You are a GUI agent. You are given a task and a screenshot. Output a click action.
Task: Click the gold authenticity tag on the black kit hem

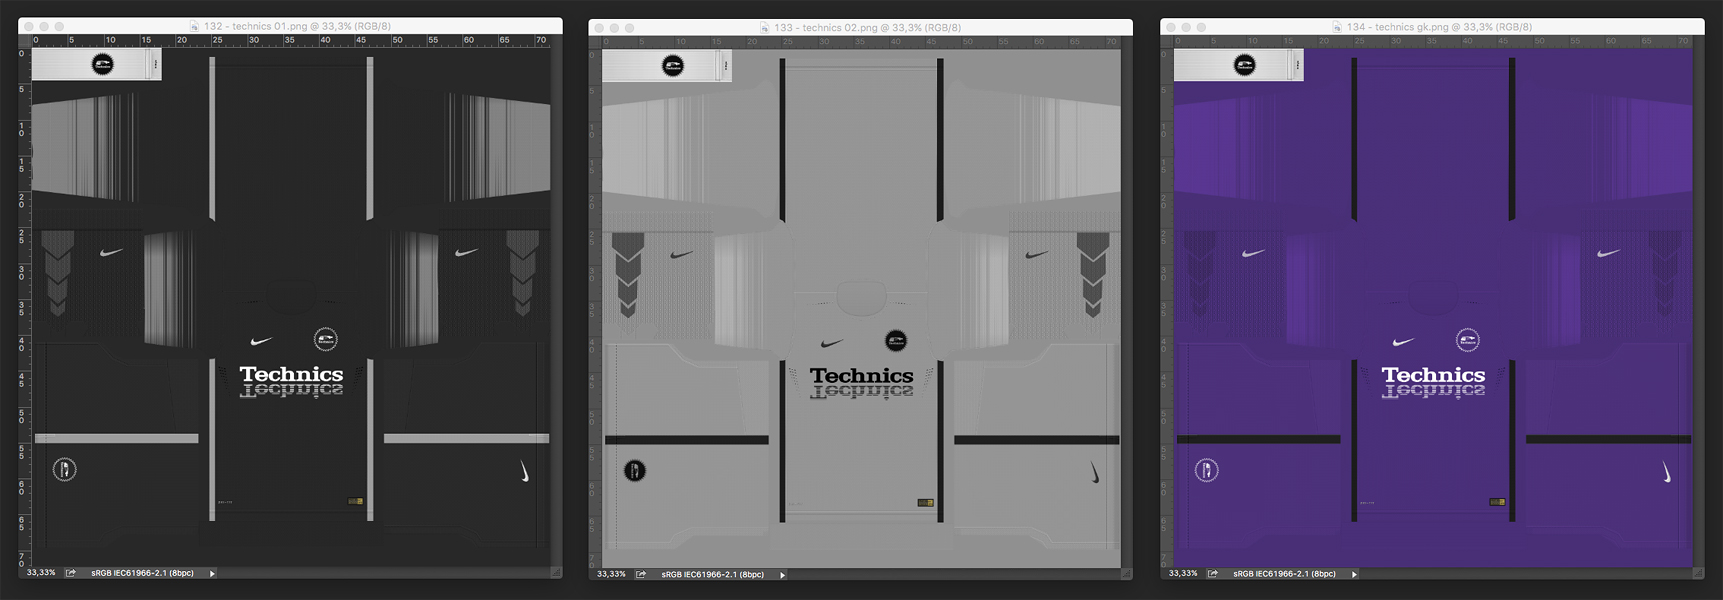(355, 501)
